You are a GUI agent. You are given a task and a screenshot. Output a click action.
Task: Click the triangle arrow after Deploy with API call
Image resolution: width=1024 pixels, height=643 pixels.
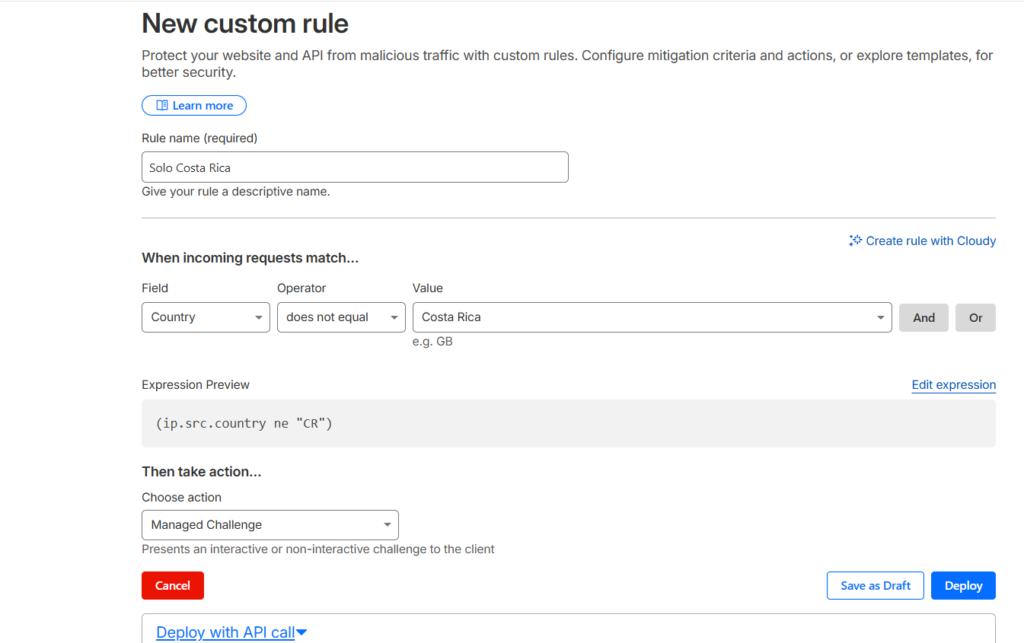(301, 632)
